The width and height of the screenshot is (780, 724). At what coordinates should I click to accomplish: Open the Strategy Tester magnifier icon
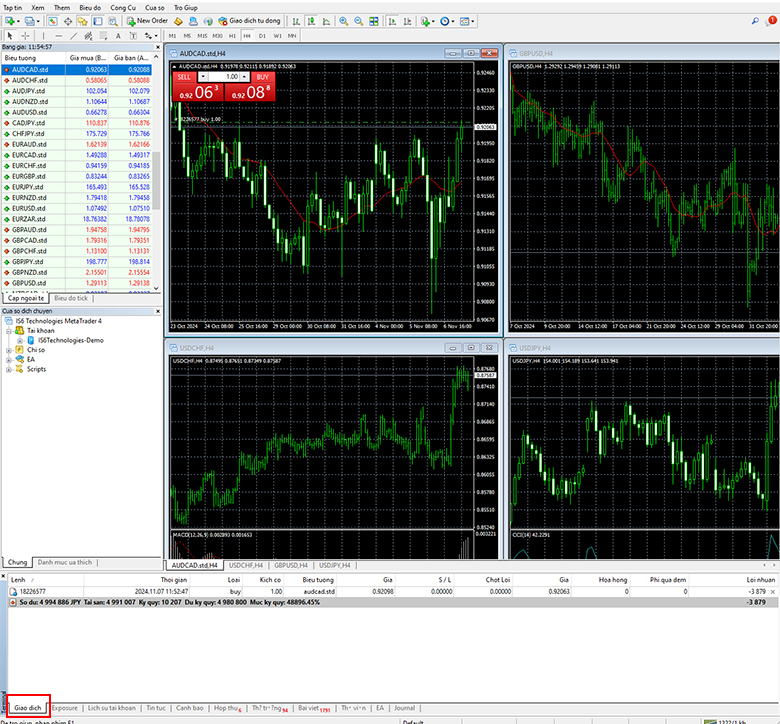coord(113,21)
